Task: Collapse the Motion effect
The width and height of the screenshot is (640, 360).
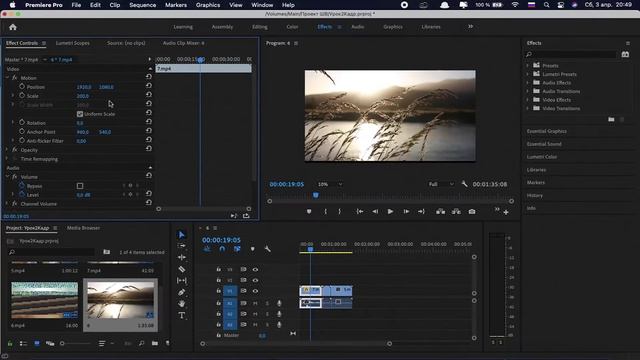Action: point(7,78)
